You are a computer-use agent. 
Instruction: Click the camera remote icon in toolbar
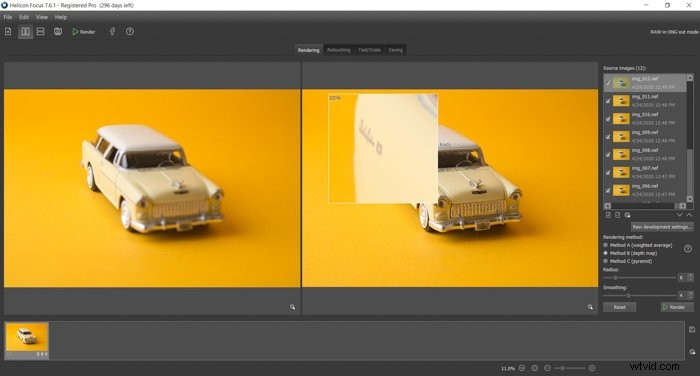coord(58,32)
